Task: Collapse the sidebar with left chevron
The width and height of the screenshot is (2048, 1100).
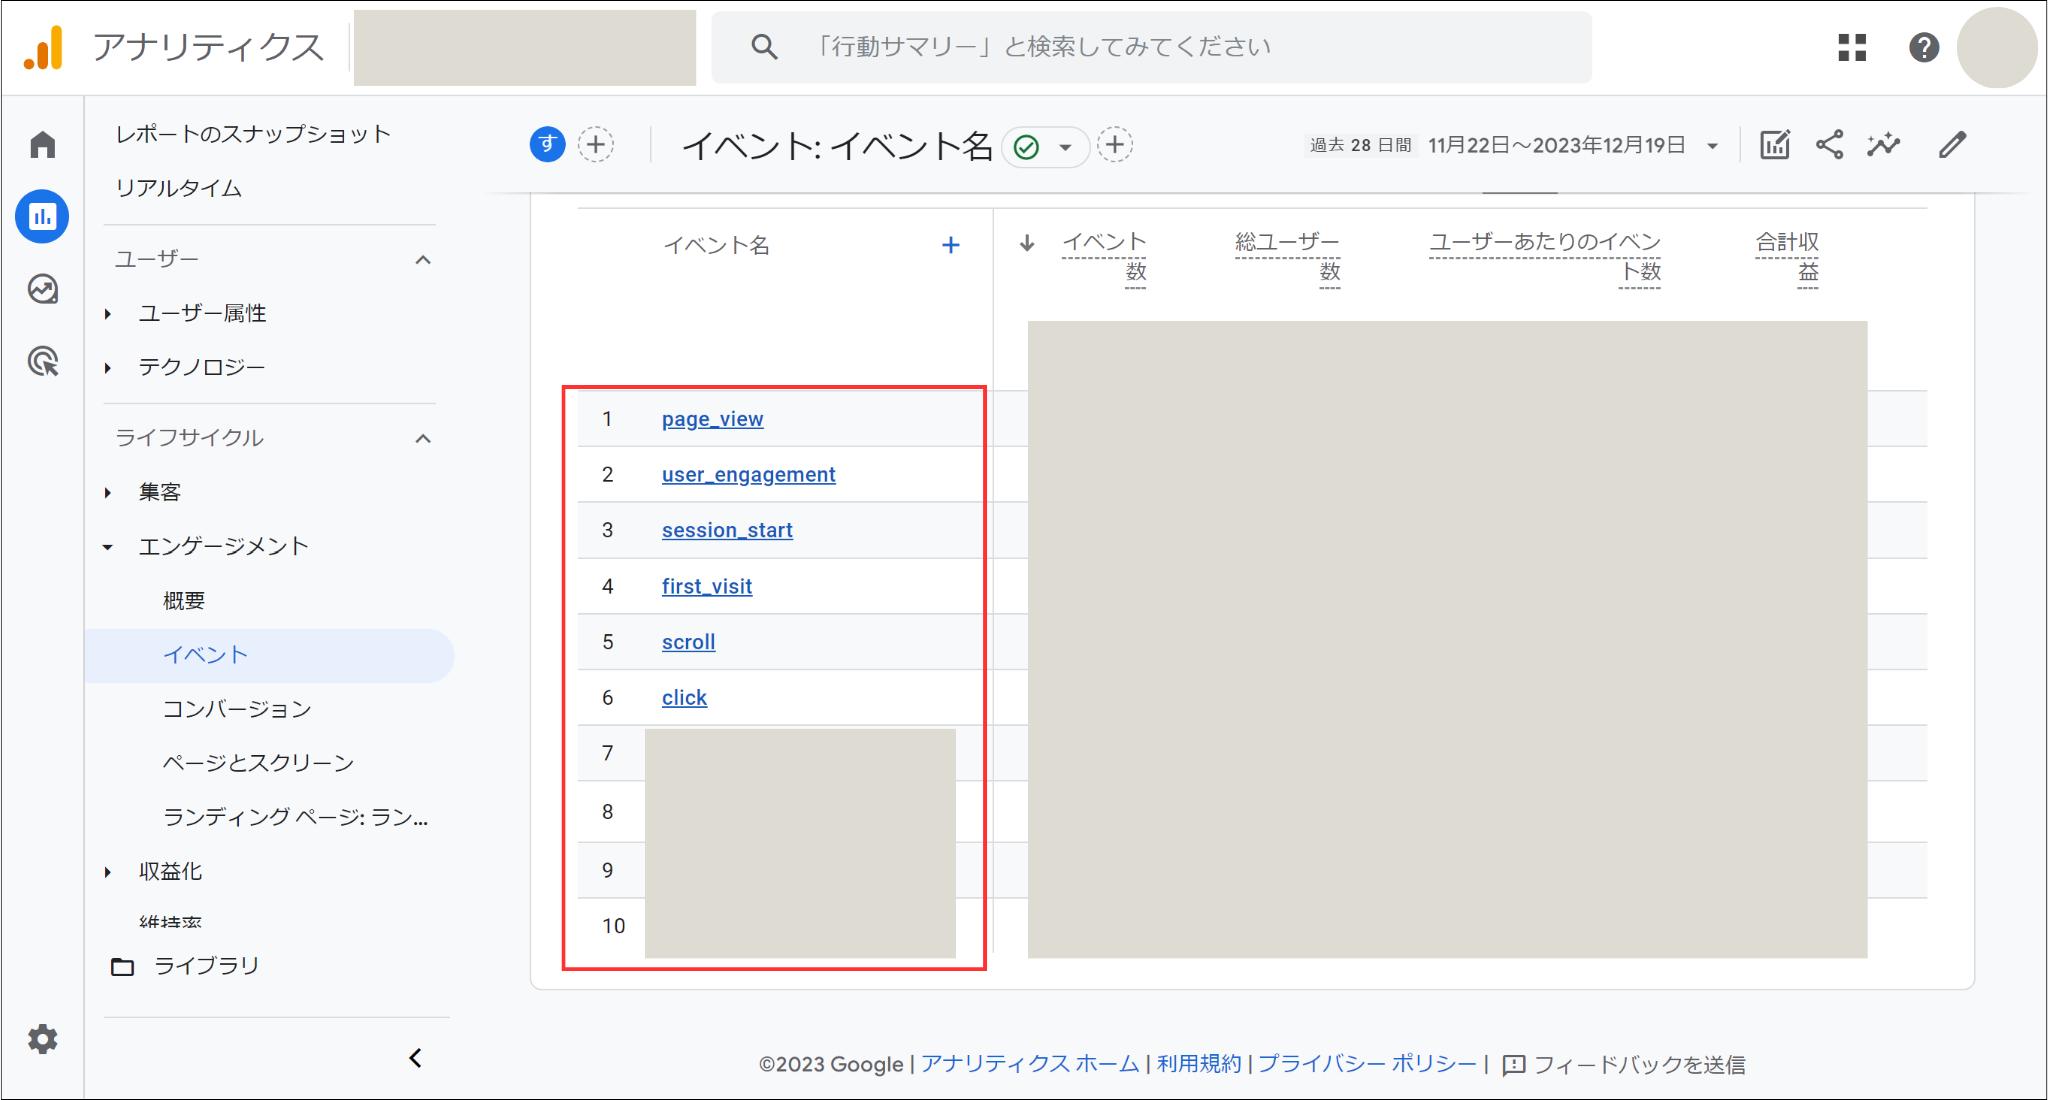Action: point(416,1058)
